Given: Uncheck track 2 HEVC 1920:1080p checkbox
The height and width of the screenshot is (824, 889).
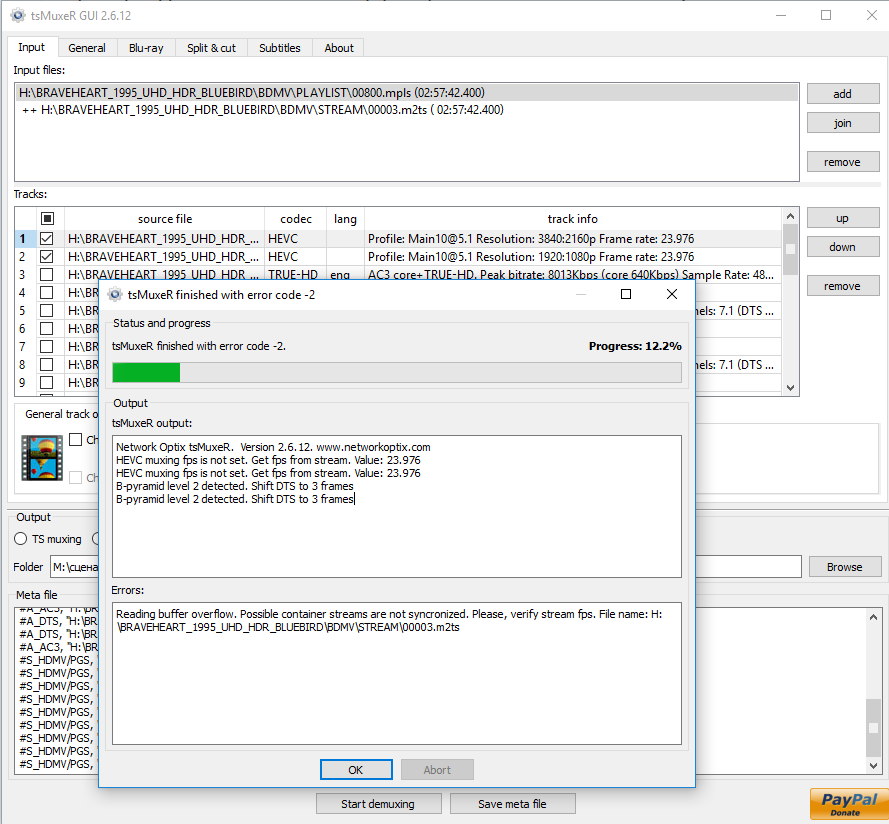Looking at the screenshot, I should tap(46, 257).
